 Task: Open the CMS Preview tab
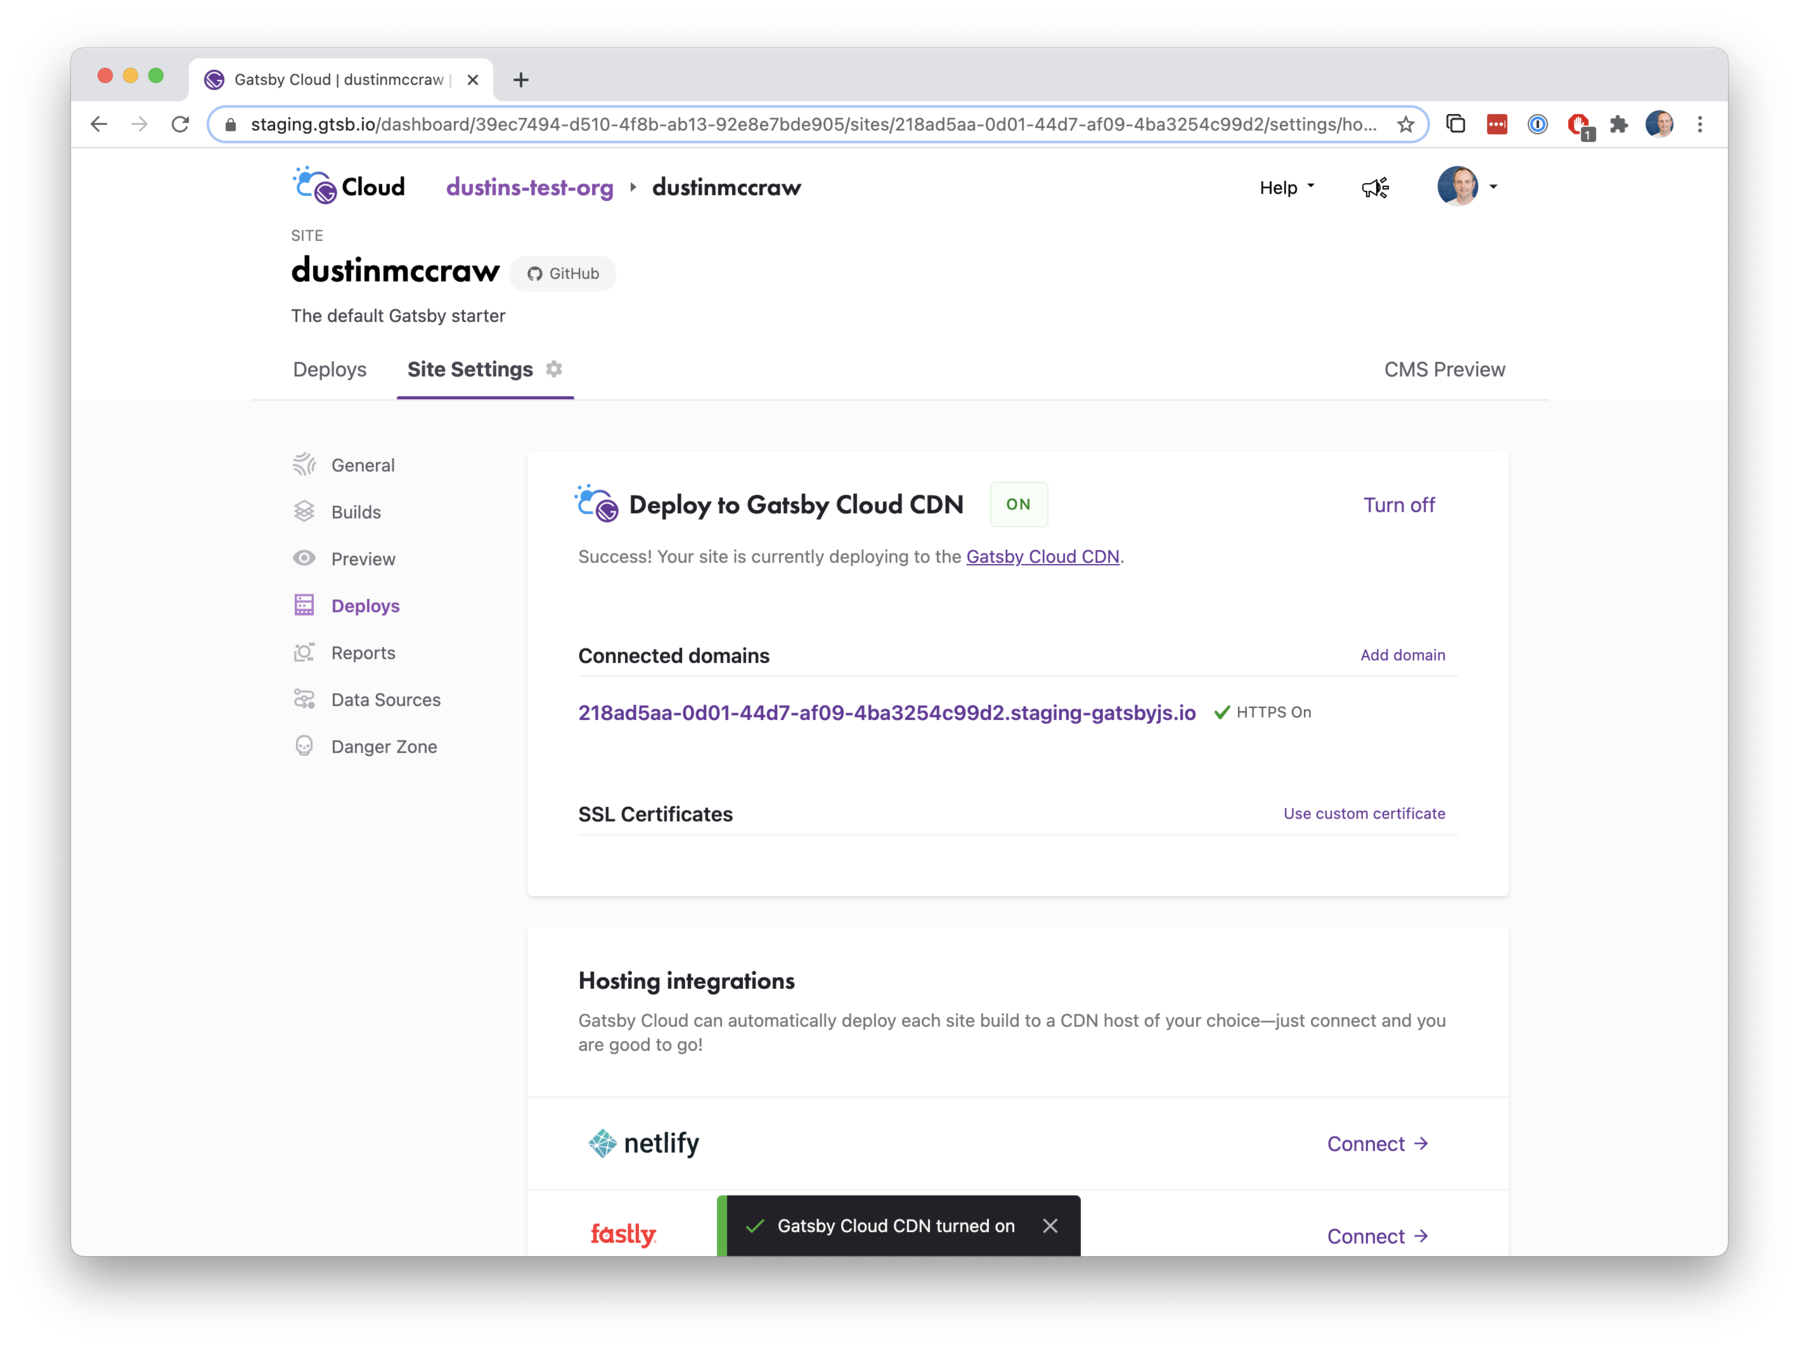point(1444,369)
